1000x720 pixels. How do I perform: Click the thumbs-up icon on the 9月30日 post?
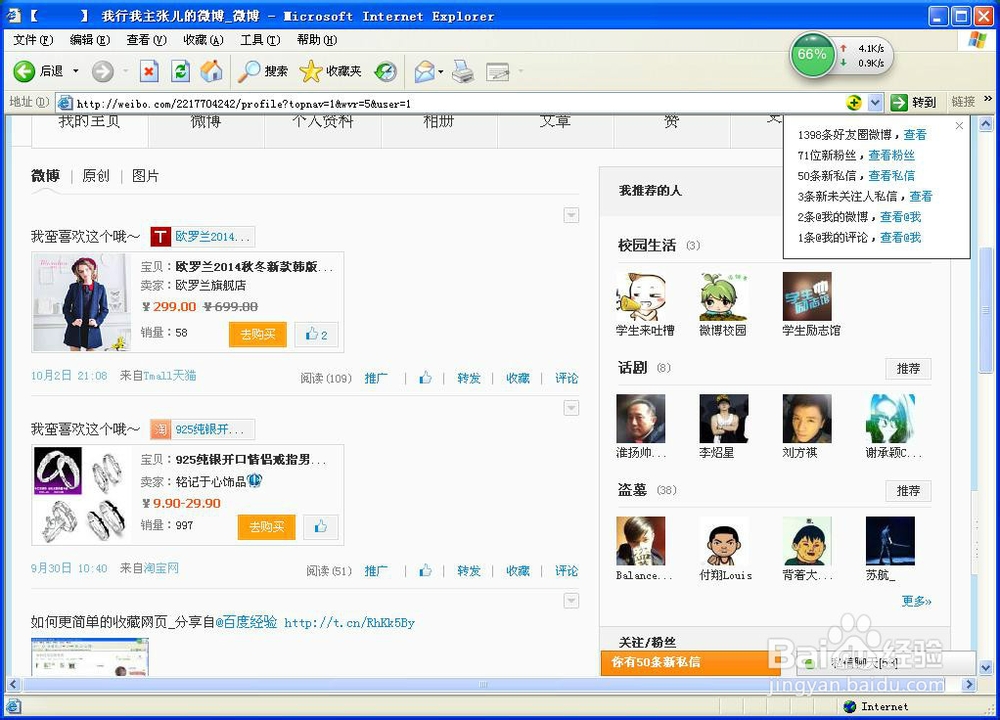pyautogui.click(x=425, y=571)
